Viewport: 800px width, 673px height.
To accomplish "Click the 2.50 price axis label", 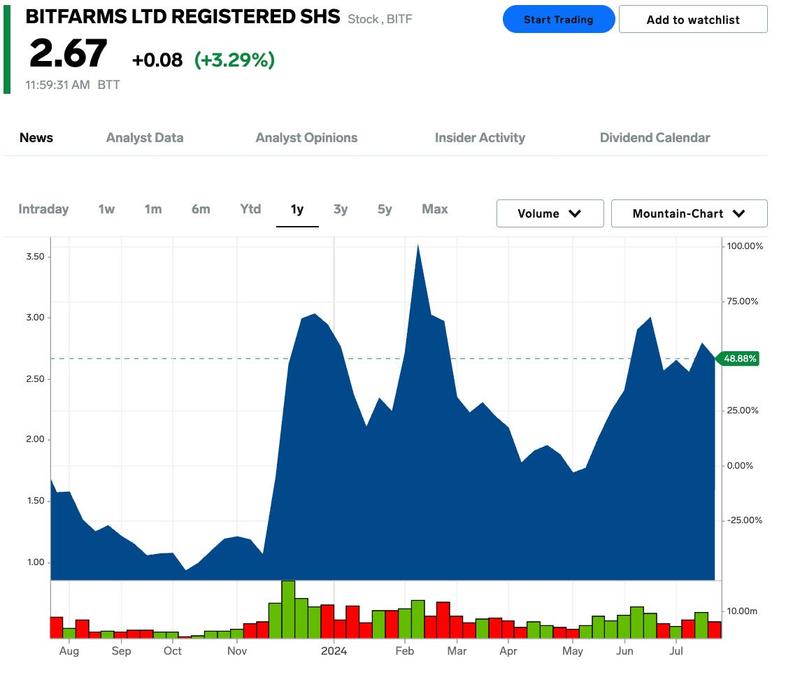I will pyautogui.click(x=35, y=379).
